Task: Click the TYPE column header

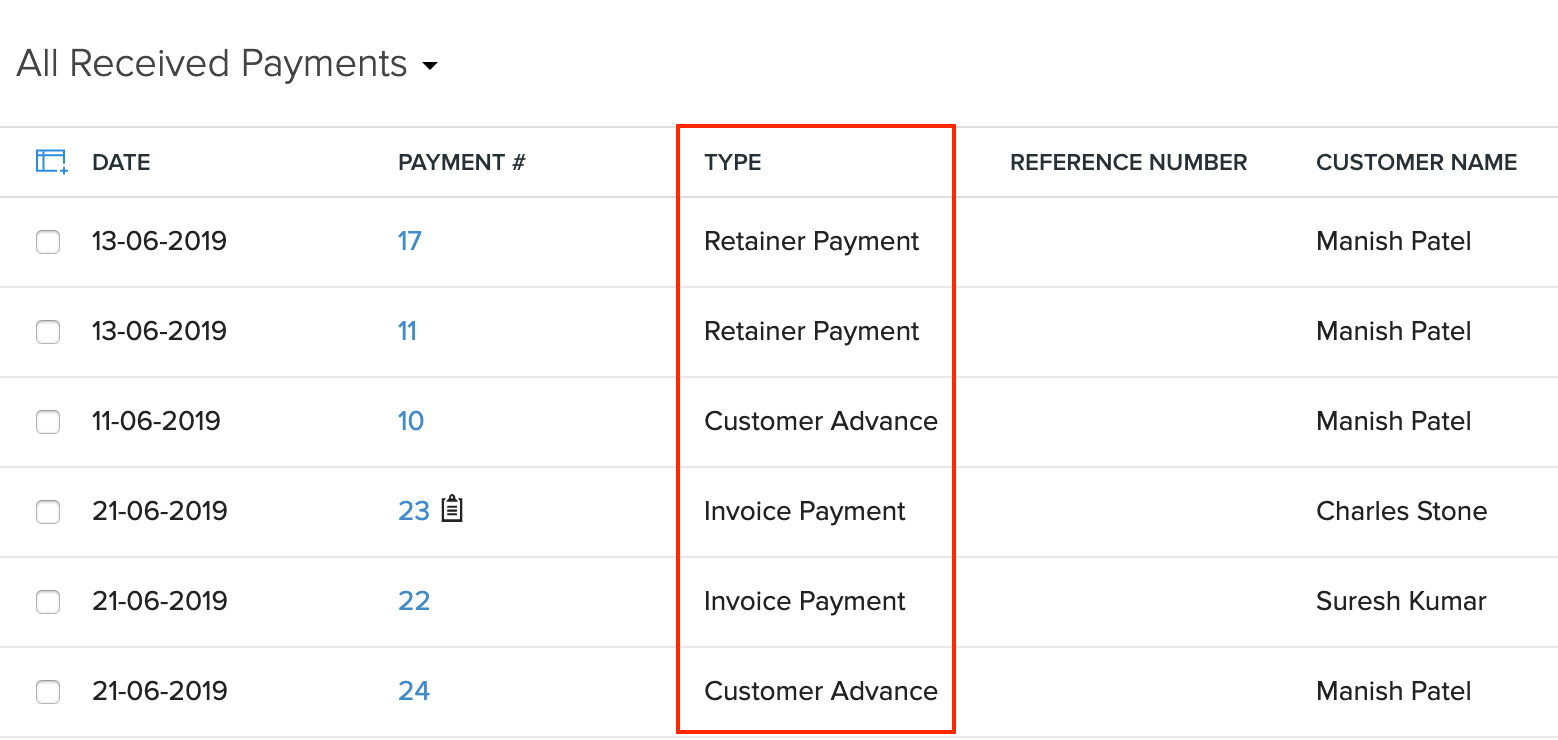Action: [x=732, y=162]
